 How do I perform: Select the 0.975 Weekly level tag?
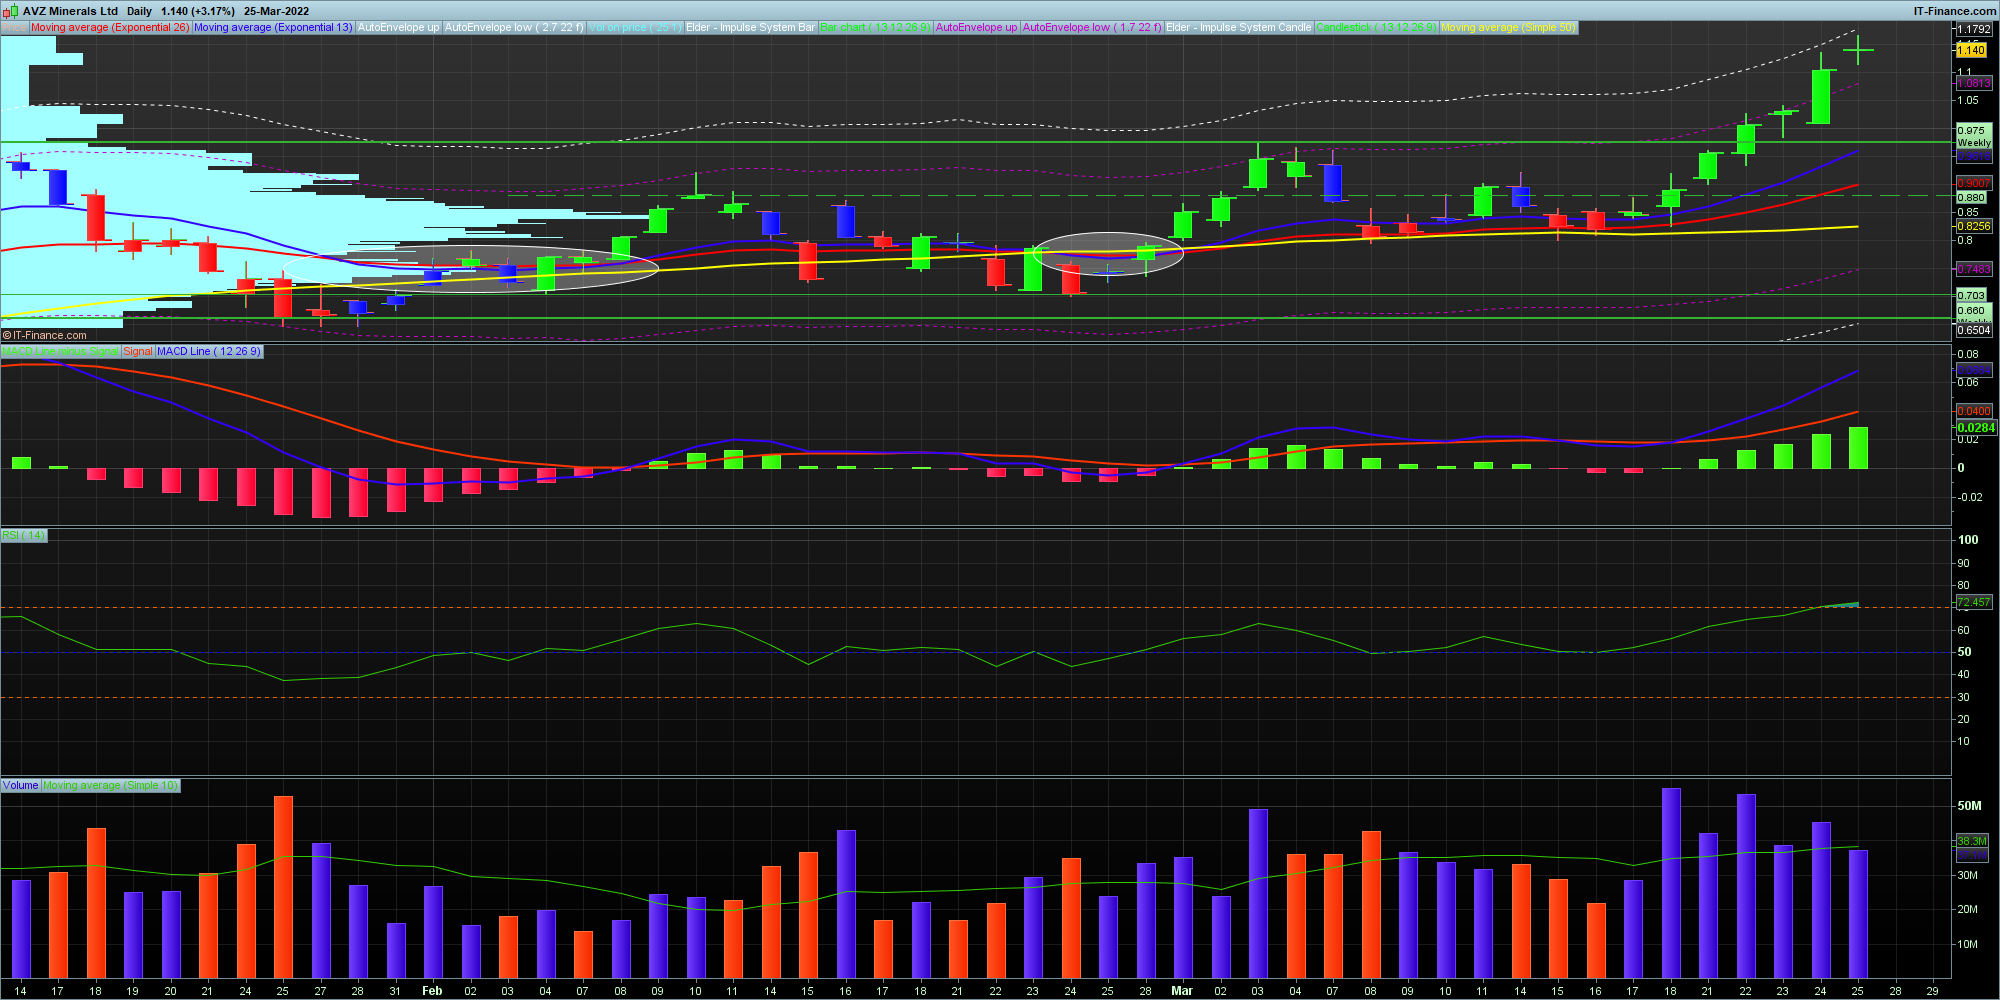click(x=1974, y=136)
